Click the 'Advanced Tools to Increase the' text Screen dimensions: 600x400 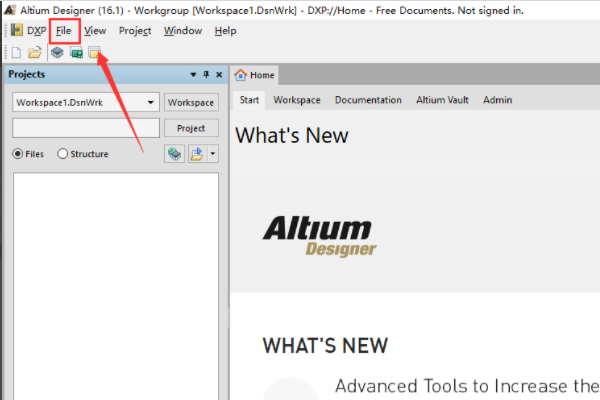tap(466, 386)
